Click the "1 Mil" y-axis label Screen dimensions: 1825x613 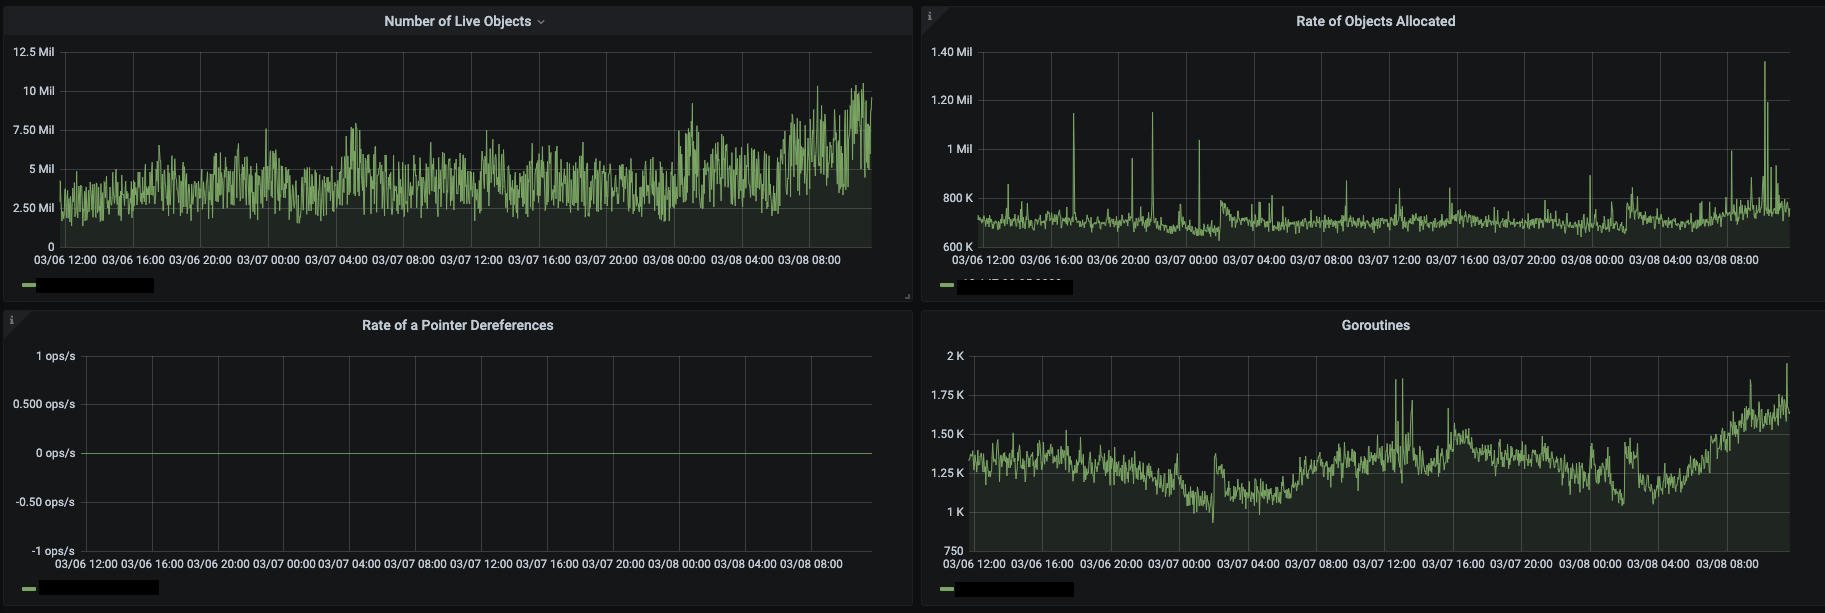click(x=960, y=149)
